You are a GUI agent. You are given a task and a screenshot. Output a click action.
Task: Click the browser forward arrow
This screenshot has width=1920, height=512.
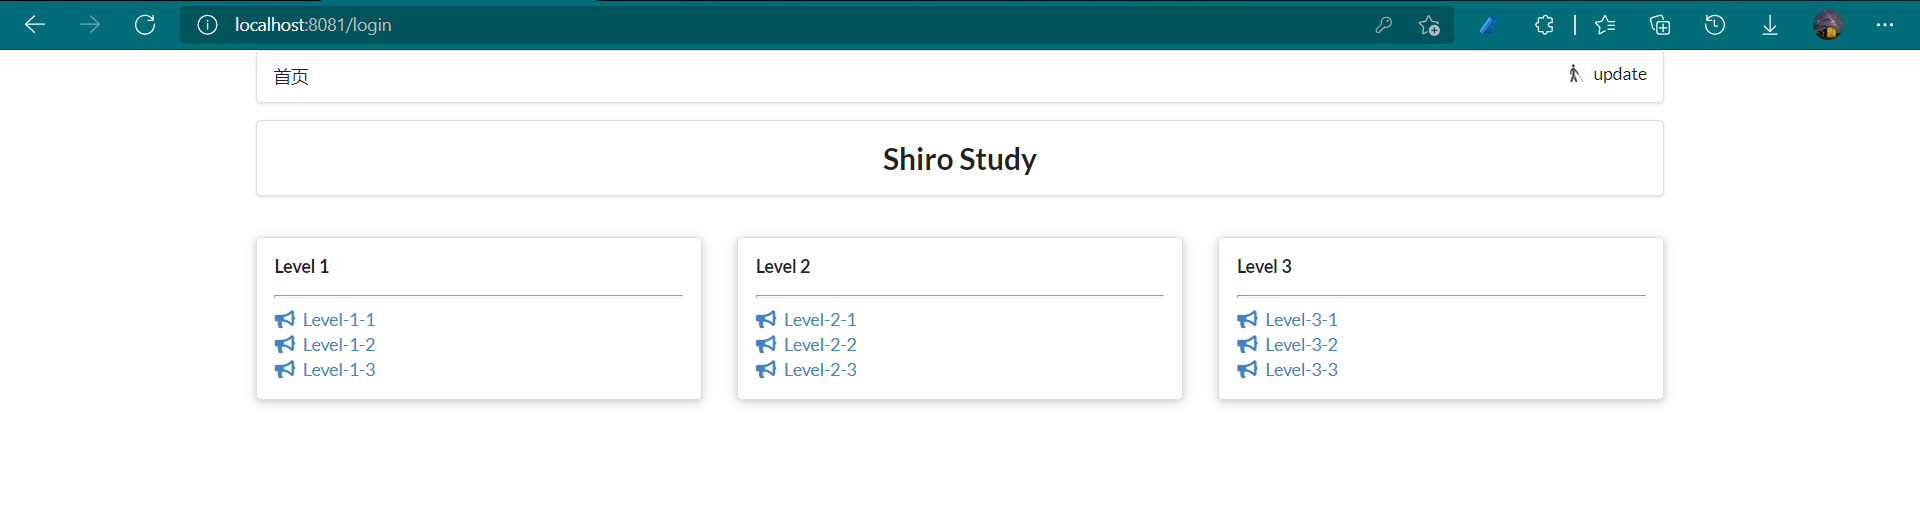click(x=90, y=25)
